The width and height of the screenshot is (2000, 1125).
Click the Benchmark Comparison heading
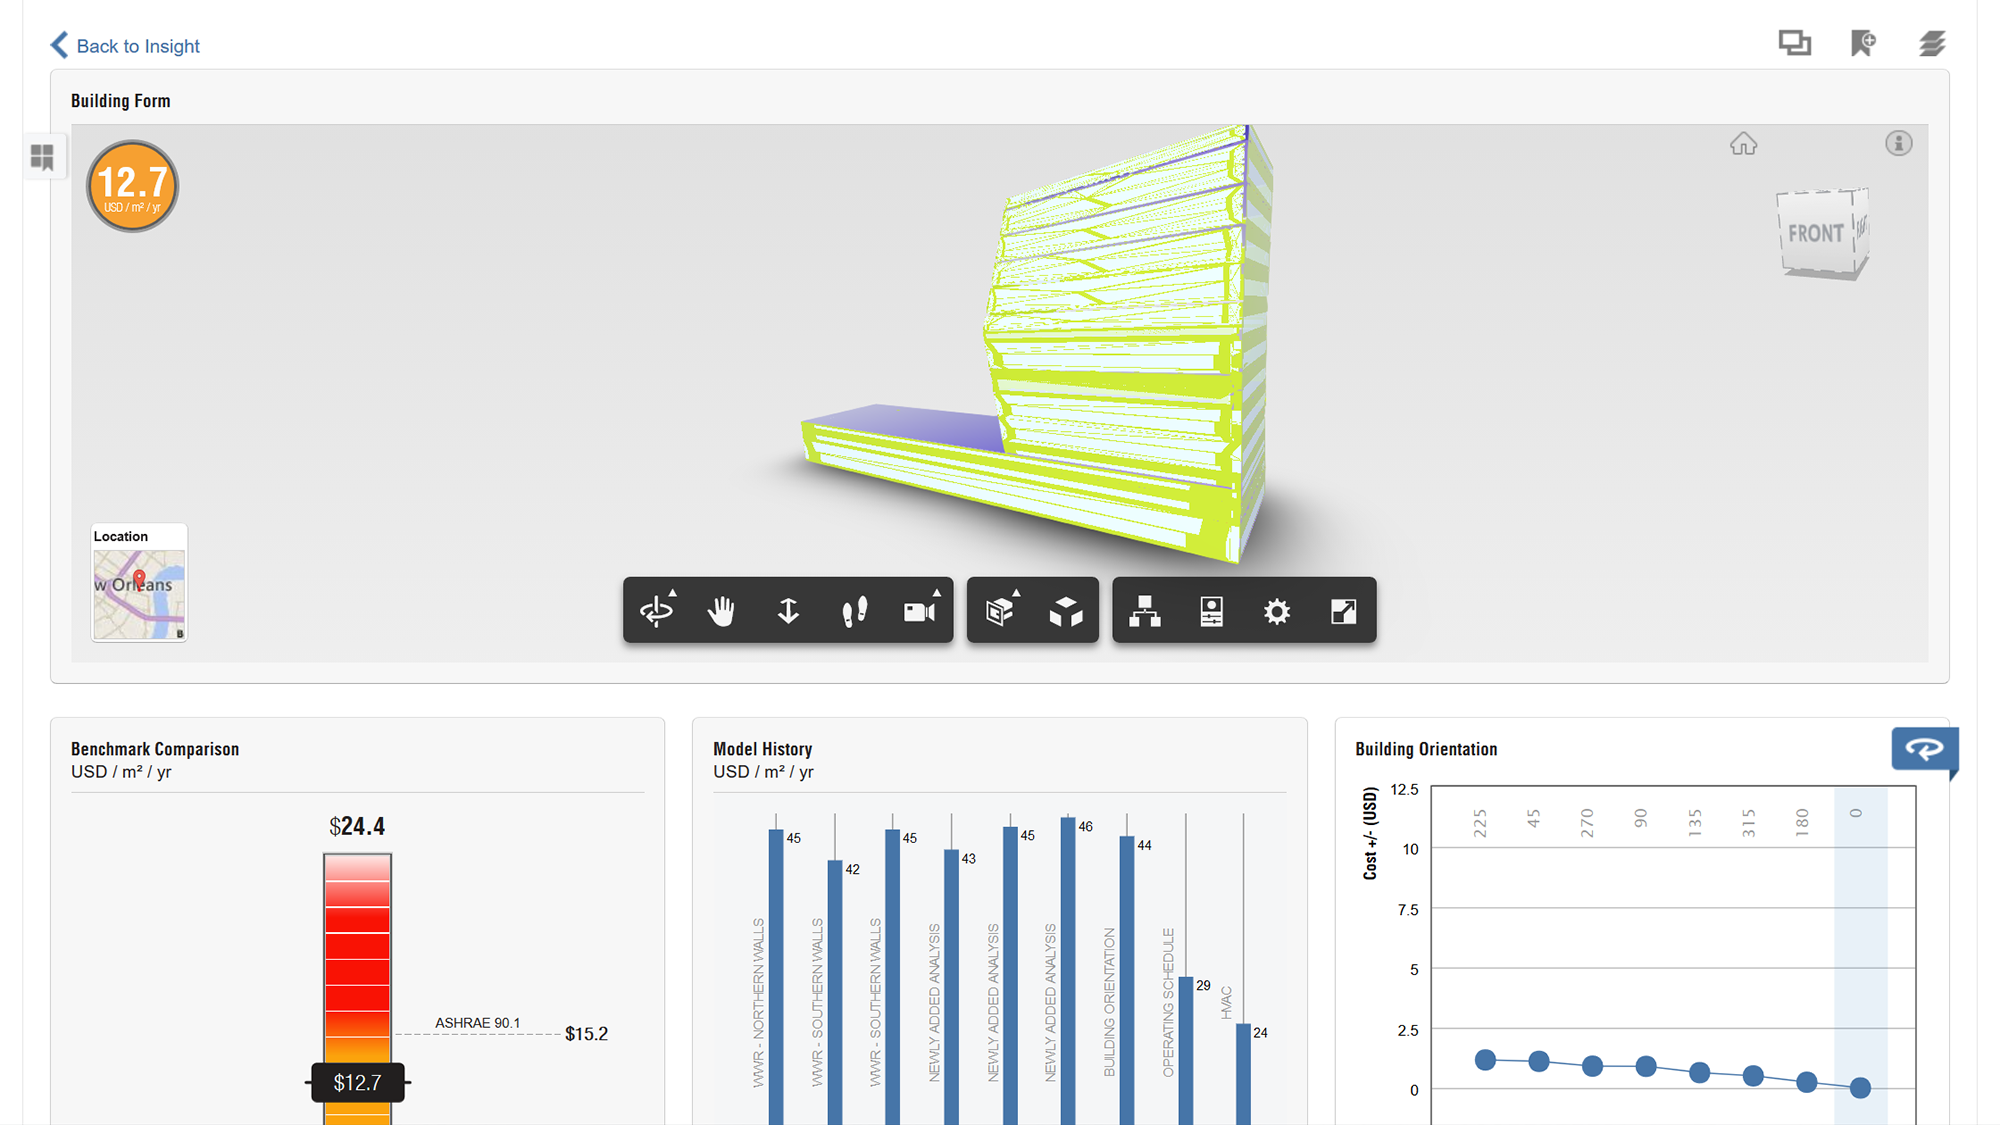(x=155, y=749)
